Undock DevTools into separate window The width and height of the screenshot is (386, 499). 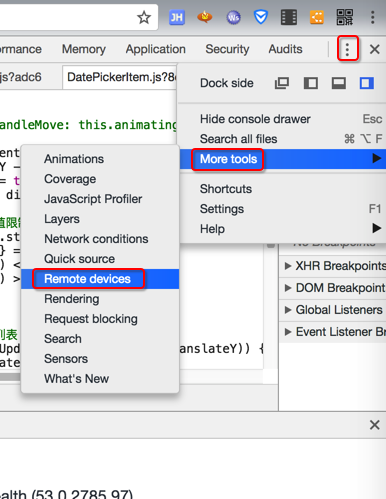tap(282, 83)
